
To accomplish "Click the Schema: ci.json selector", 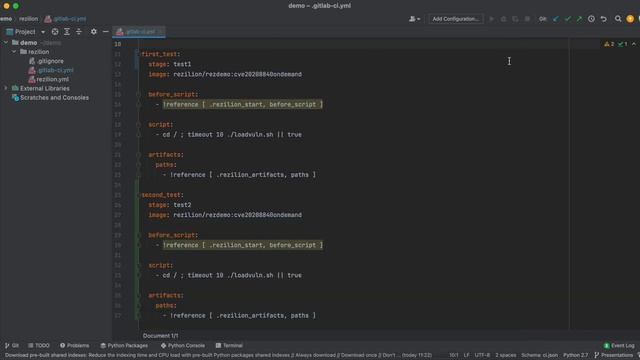I will coord(539,355).
